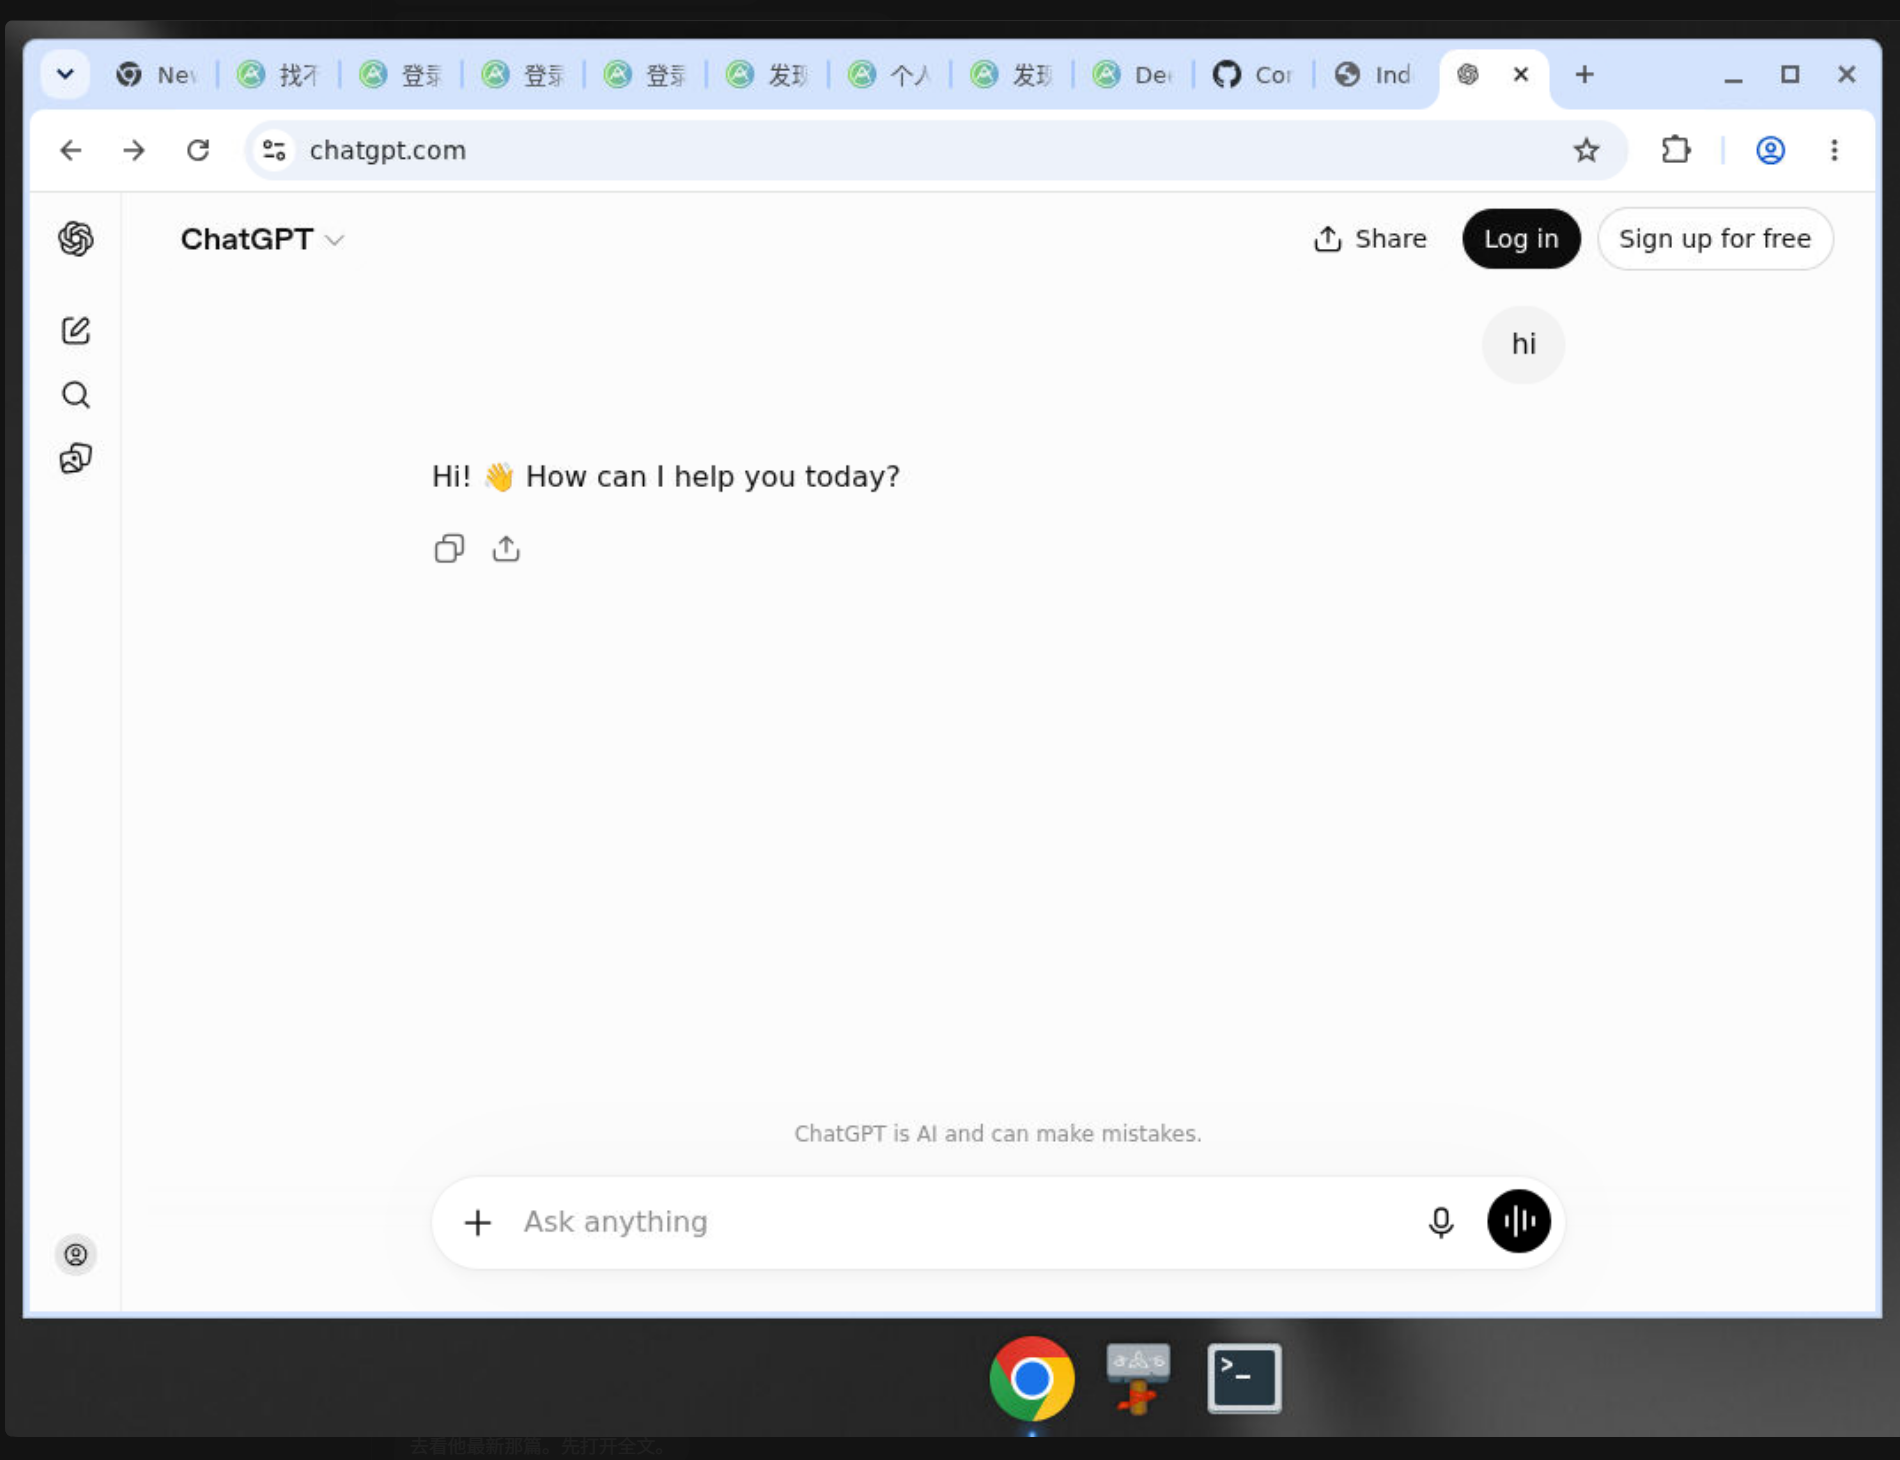Go back to the previous page
The image size is (1900, 1460).
(x=71, y=150)
